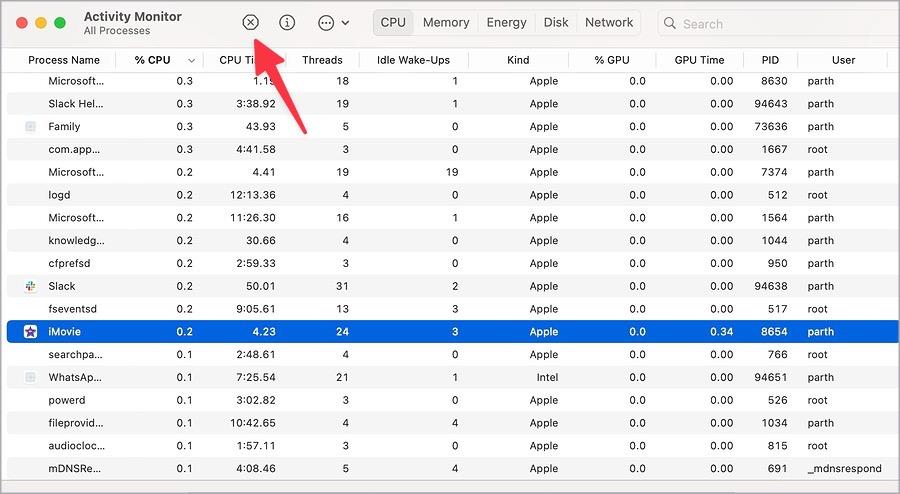This screenshot has height=494, width=900.
Task: Click in the Search field
Action: click(x=778, y=24)
